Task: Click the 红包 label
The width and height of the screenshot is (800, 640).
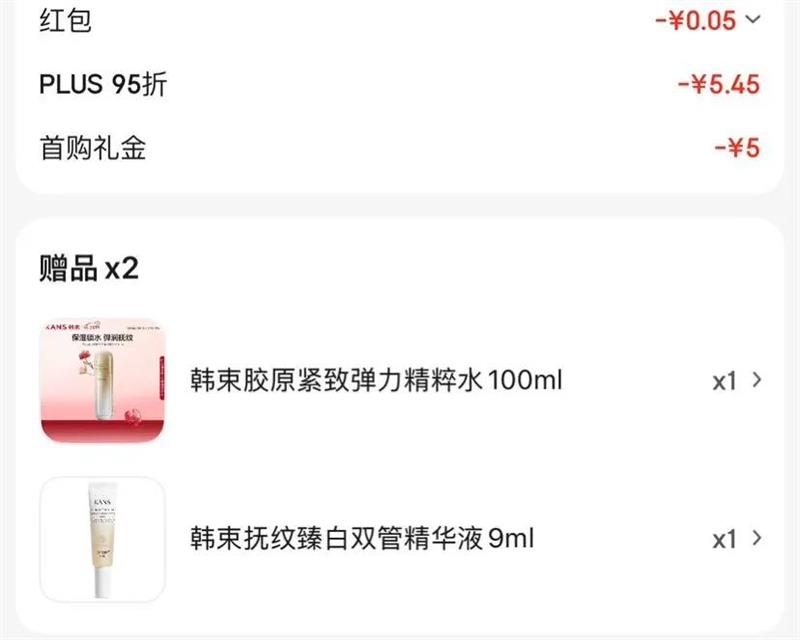Action: pos(65,20)
